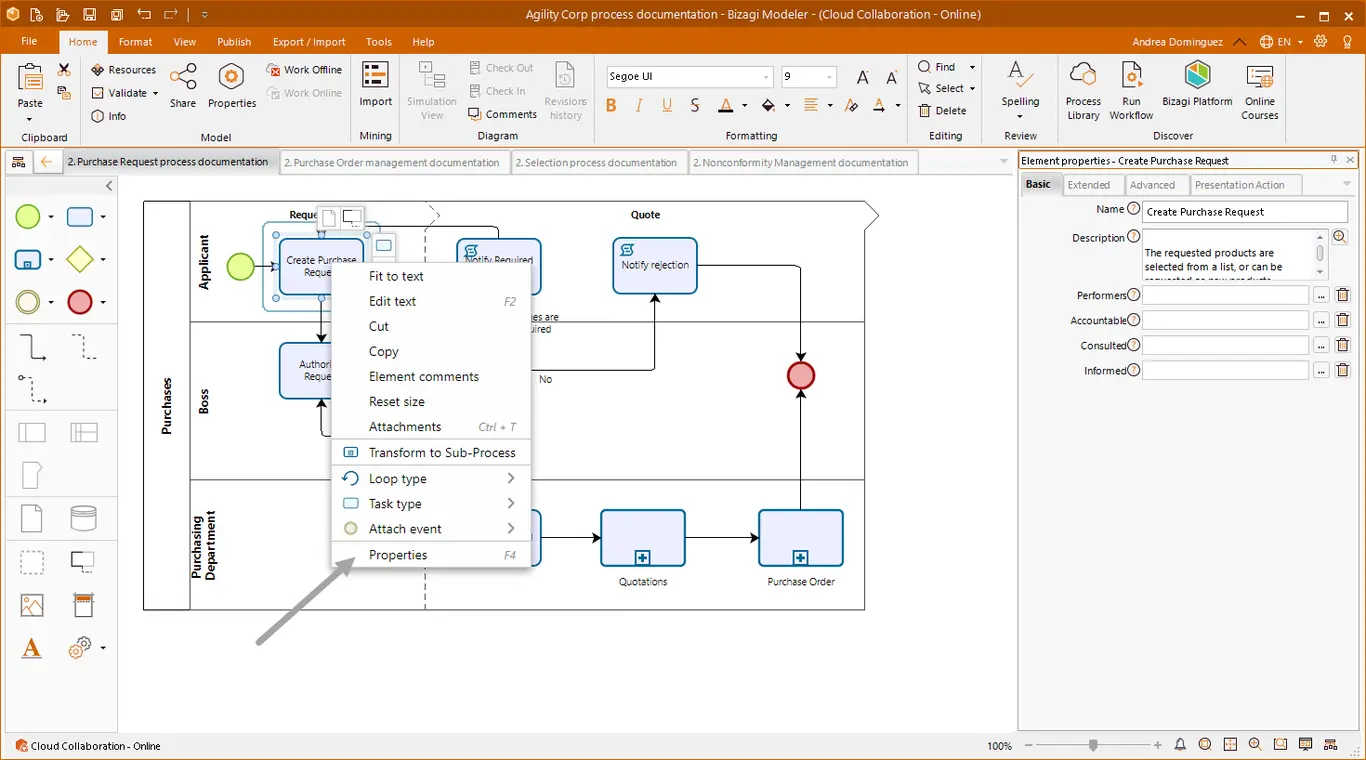Click the notifications bell in status bar
The width and height of the screenshot is (1366, 760).
pos(1180,745)
